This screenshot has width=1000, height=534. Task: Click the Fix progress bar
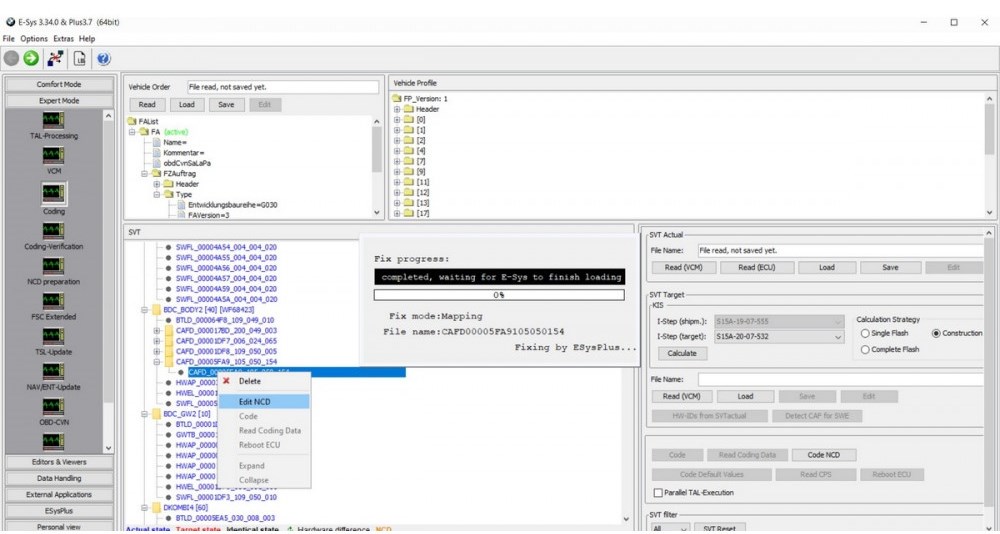(499, 295)
